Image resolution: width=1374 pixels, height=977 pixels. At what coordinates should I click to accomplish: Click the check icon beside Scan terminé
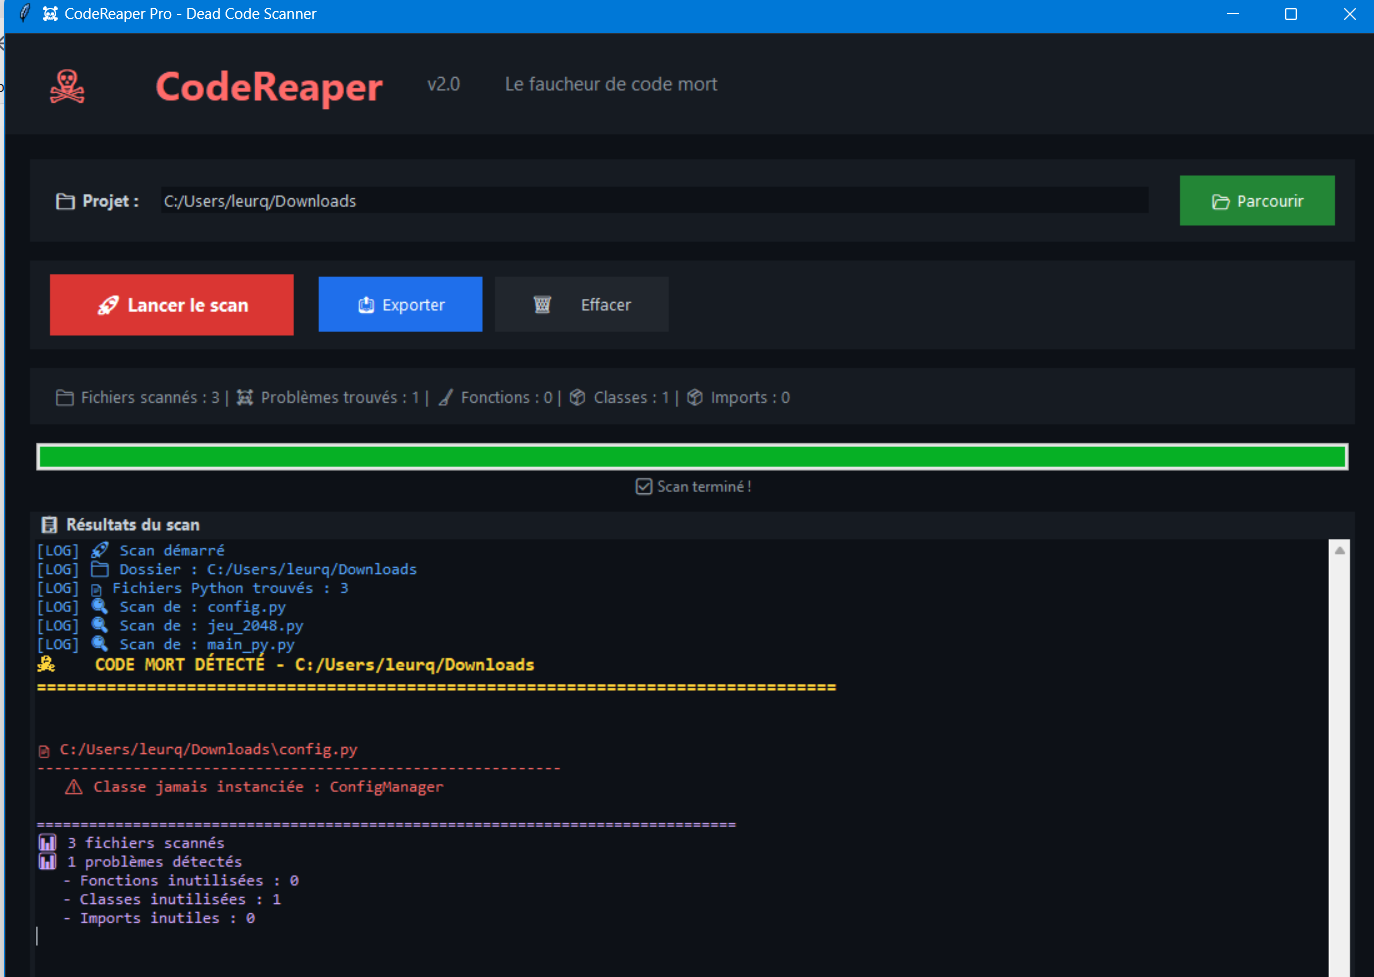pyautogui.click(x=644, y=487)
